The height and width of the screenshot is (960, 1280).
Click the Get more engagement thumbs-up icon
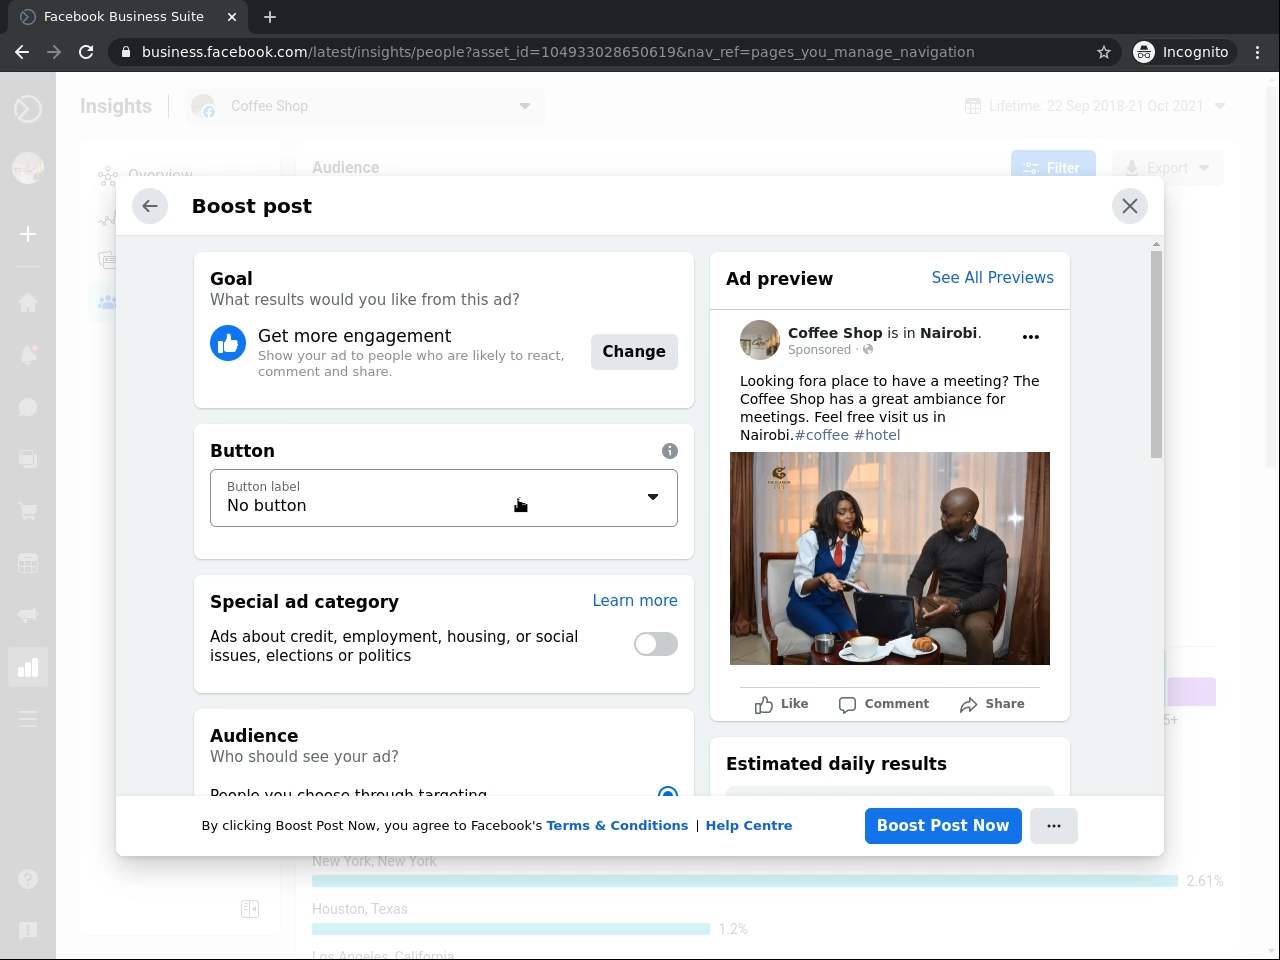228,343
